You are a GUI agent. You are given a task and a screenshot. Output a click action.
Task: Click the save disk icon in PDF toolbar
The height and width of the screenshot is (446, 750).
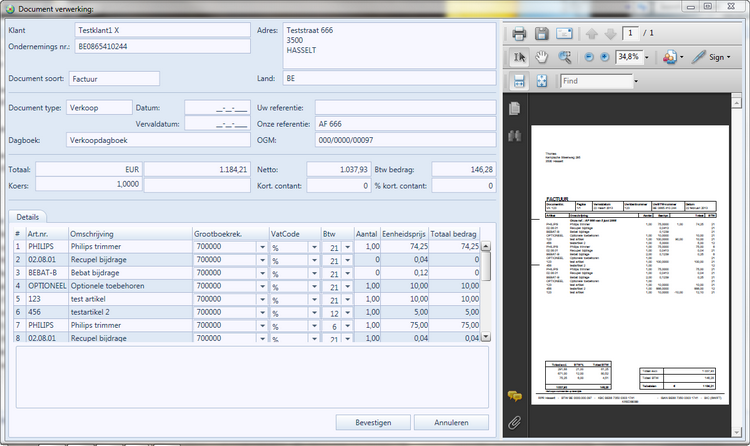(541, 33)
